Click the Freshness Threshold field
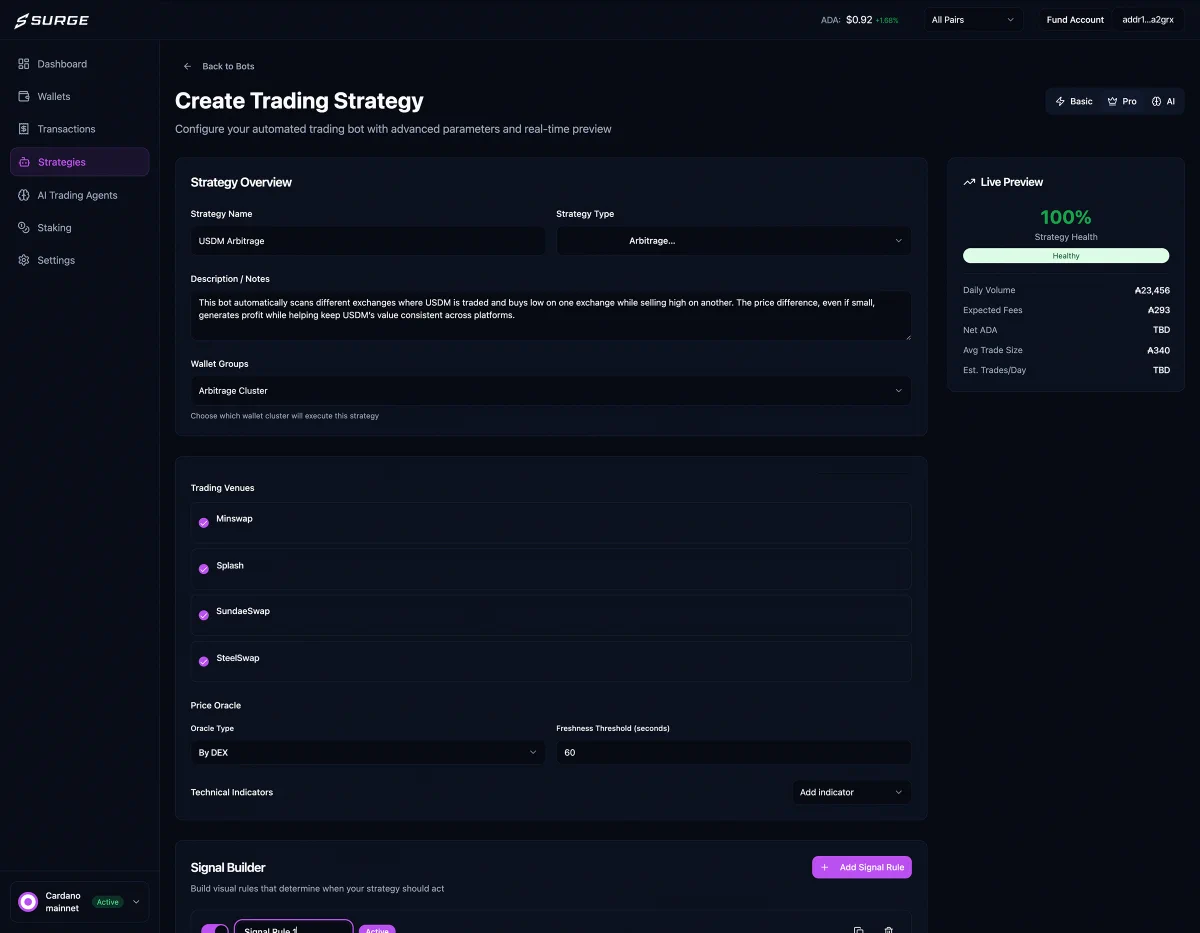 pos(733,753)
